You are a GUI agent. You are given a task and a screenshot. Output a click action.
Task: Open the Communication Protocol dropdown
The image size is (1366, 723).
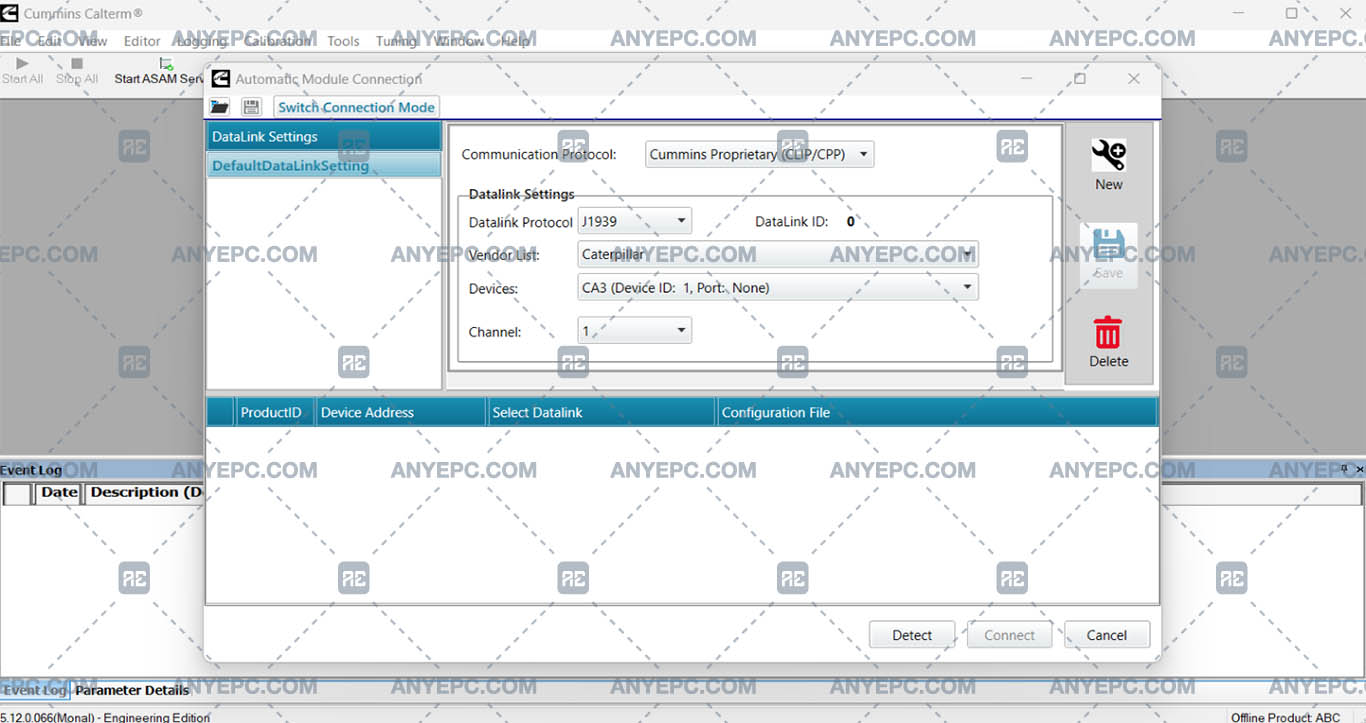(x=759, y=154)
